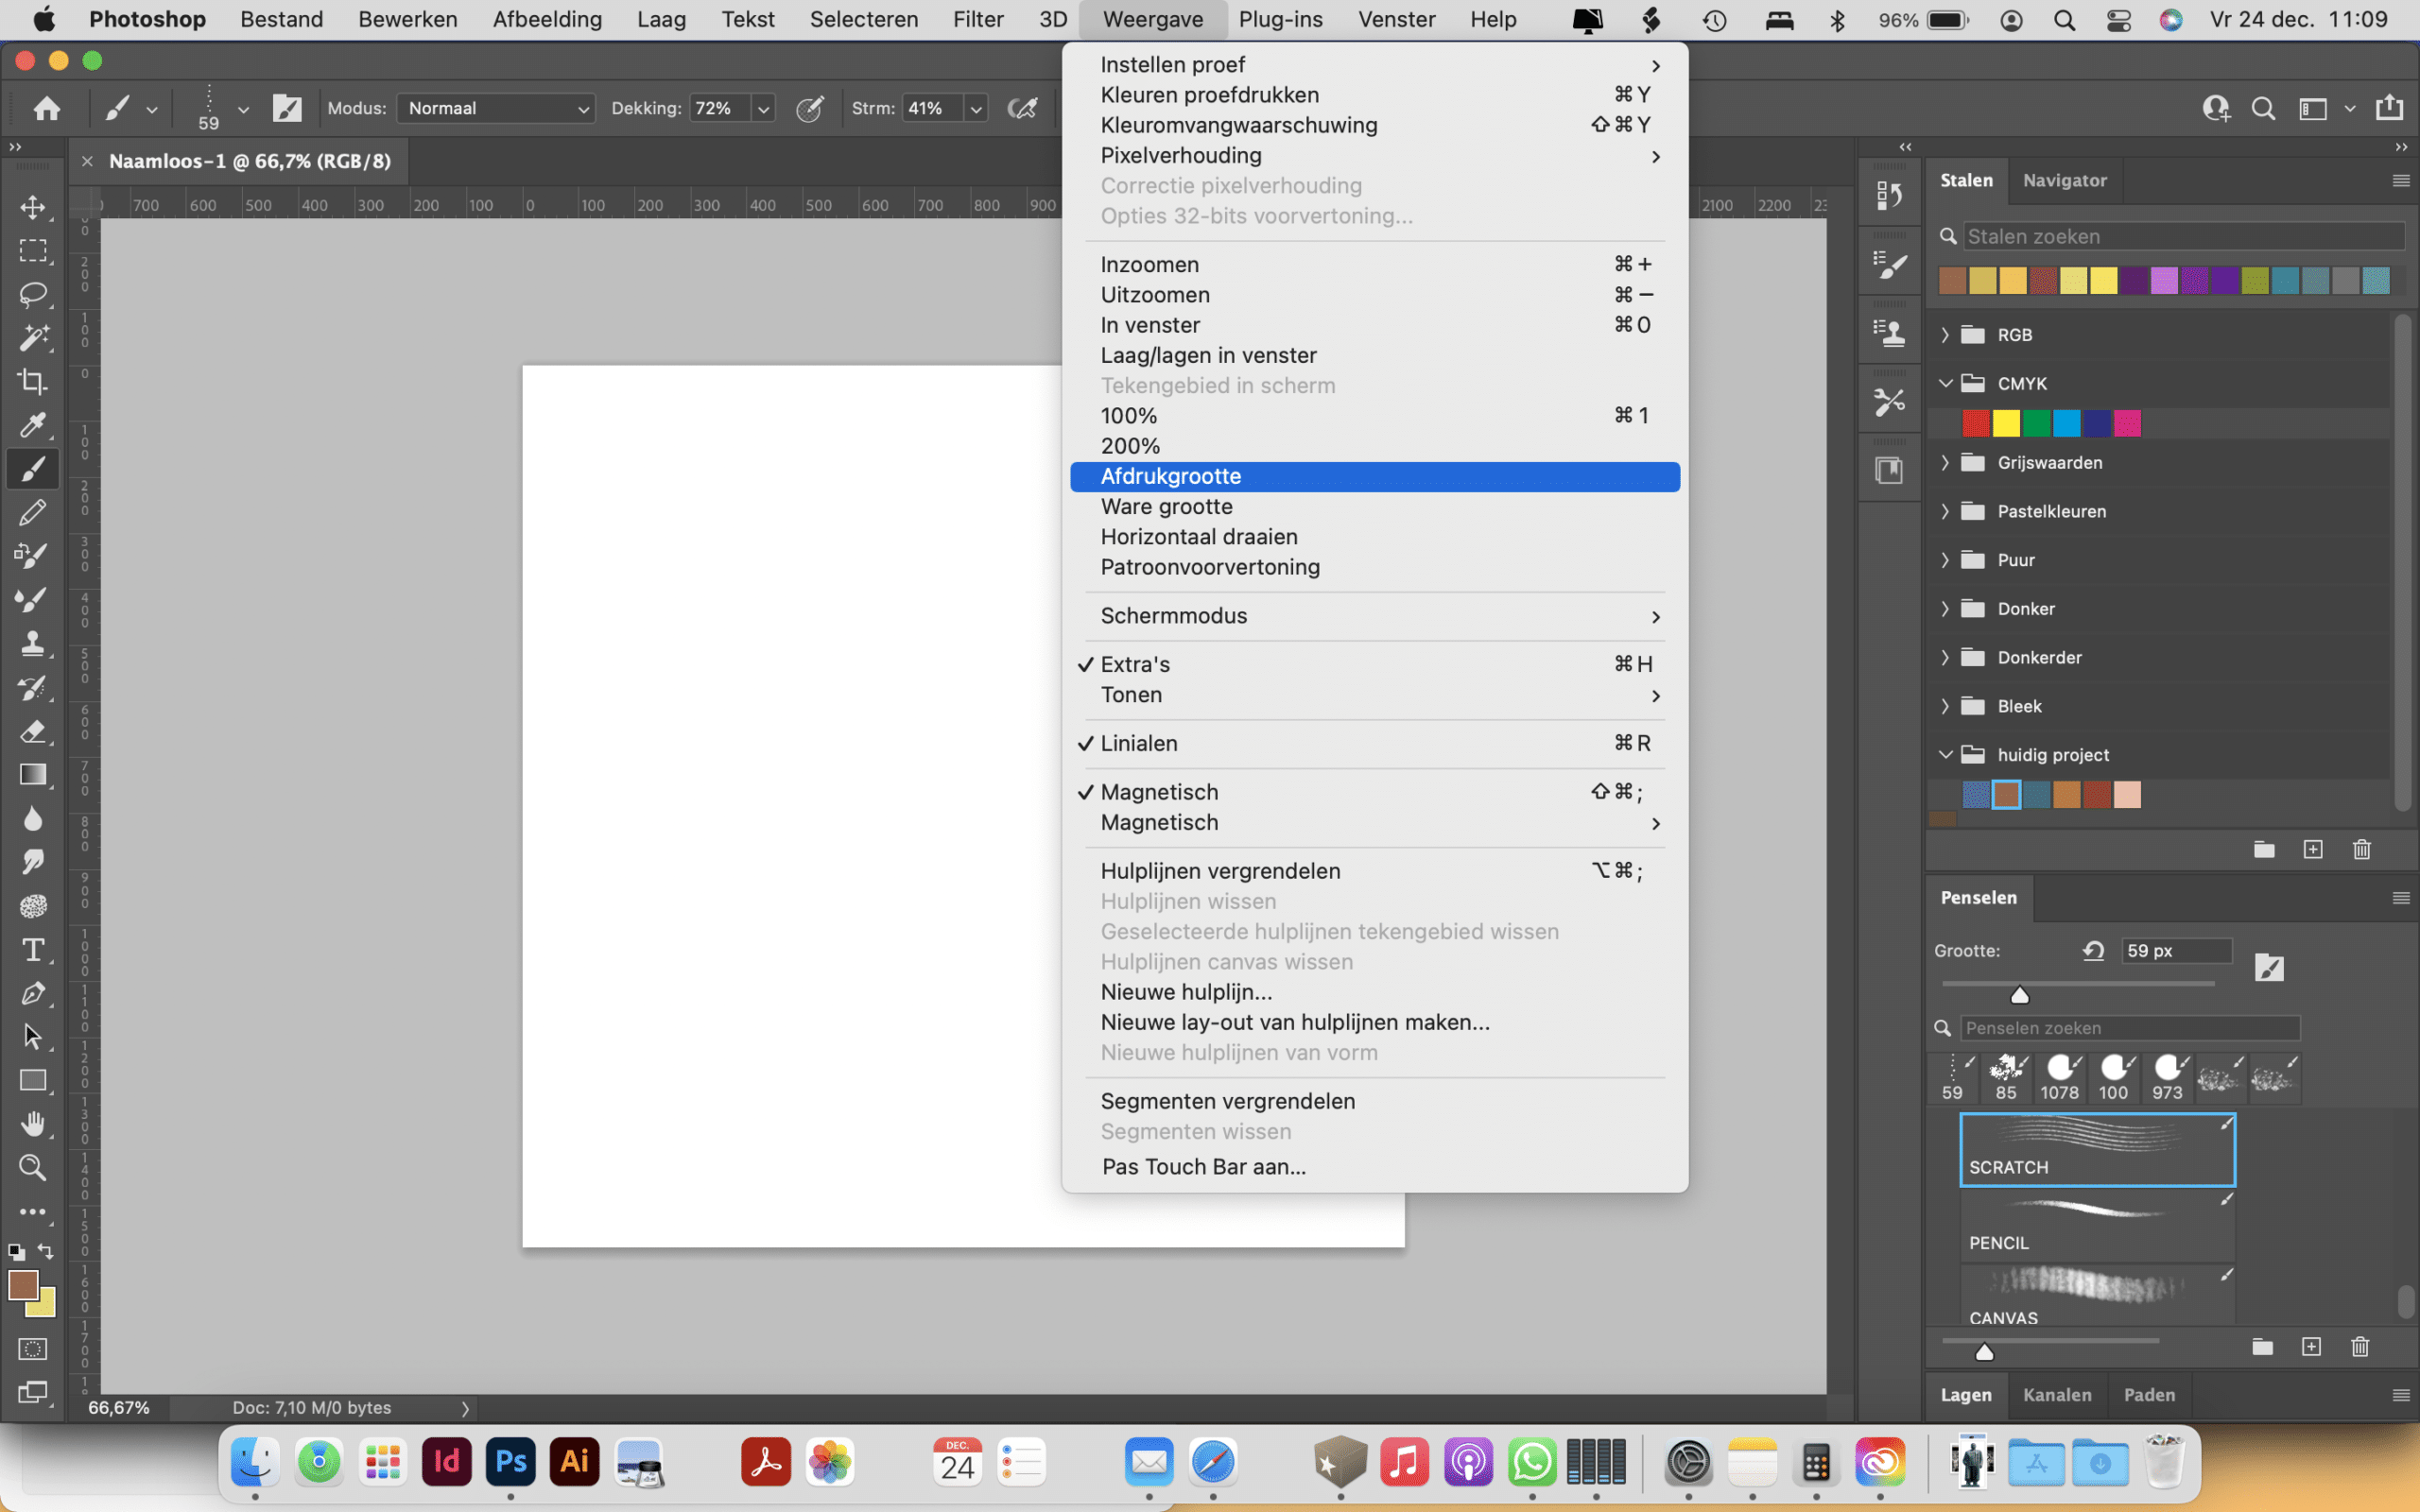Select the Magic Wand tool
Viewport: 2420px width, 1512px height.
pos(33,338)
